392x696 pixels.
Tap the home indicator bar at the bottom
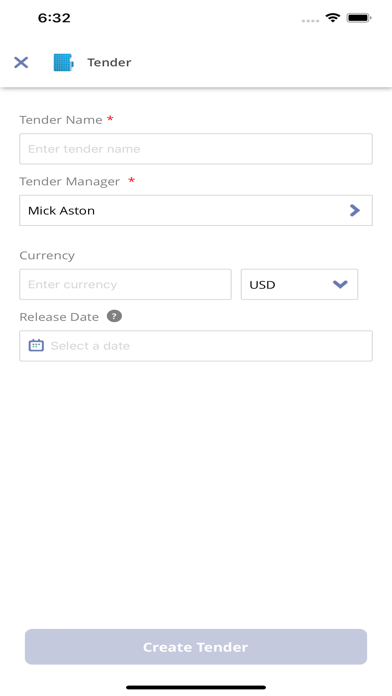196,688
